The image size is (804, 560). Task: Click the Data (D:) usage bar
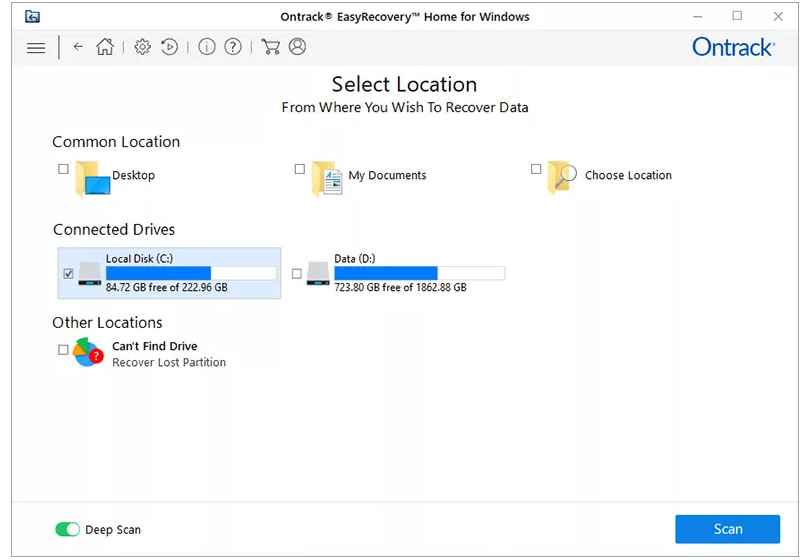(x=419, y=273)
